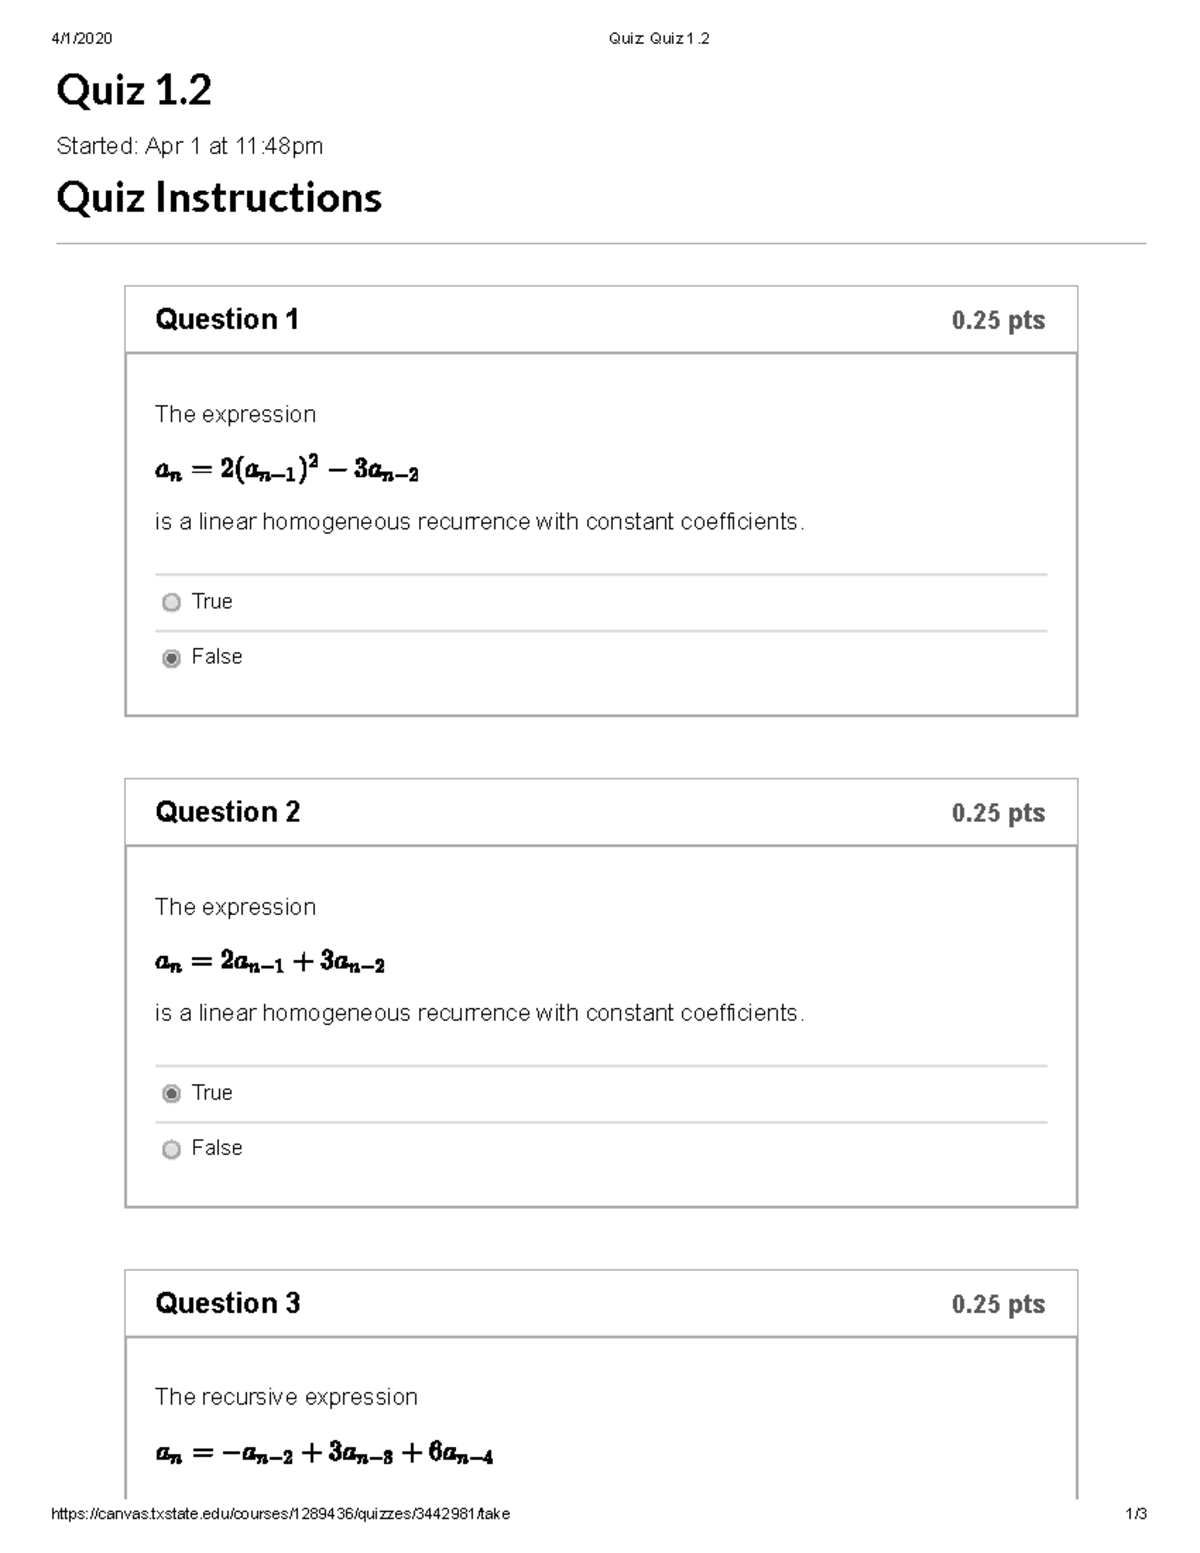The height and width of the screenshot is (1553, 1200).
Task: Click the page header 'Quiz: Quiz 1.2'
Action: (659, 39)
